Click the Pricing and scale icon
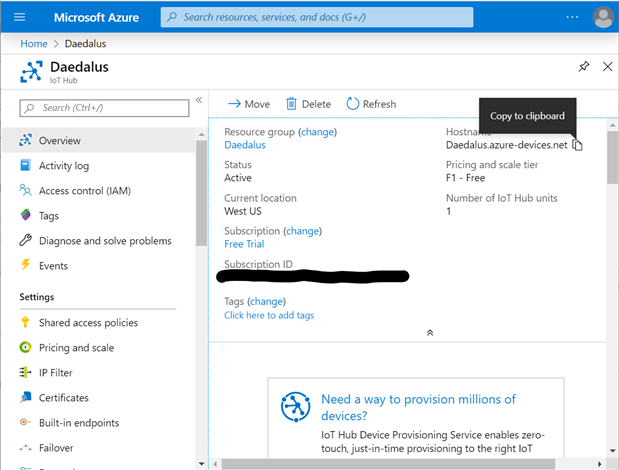This screenshot has width=619, height=470. point(26,347)
